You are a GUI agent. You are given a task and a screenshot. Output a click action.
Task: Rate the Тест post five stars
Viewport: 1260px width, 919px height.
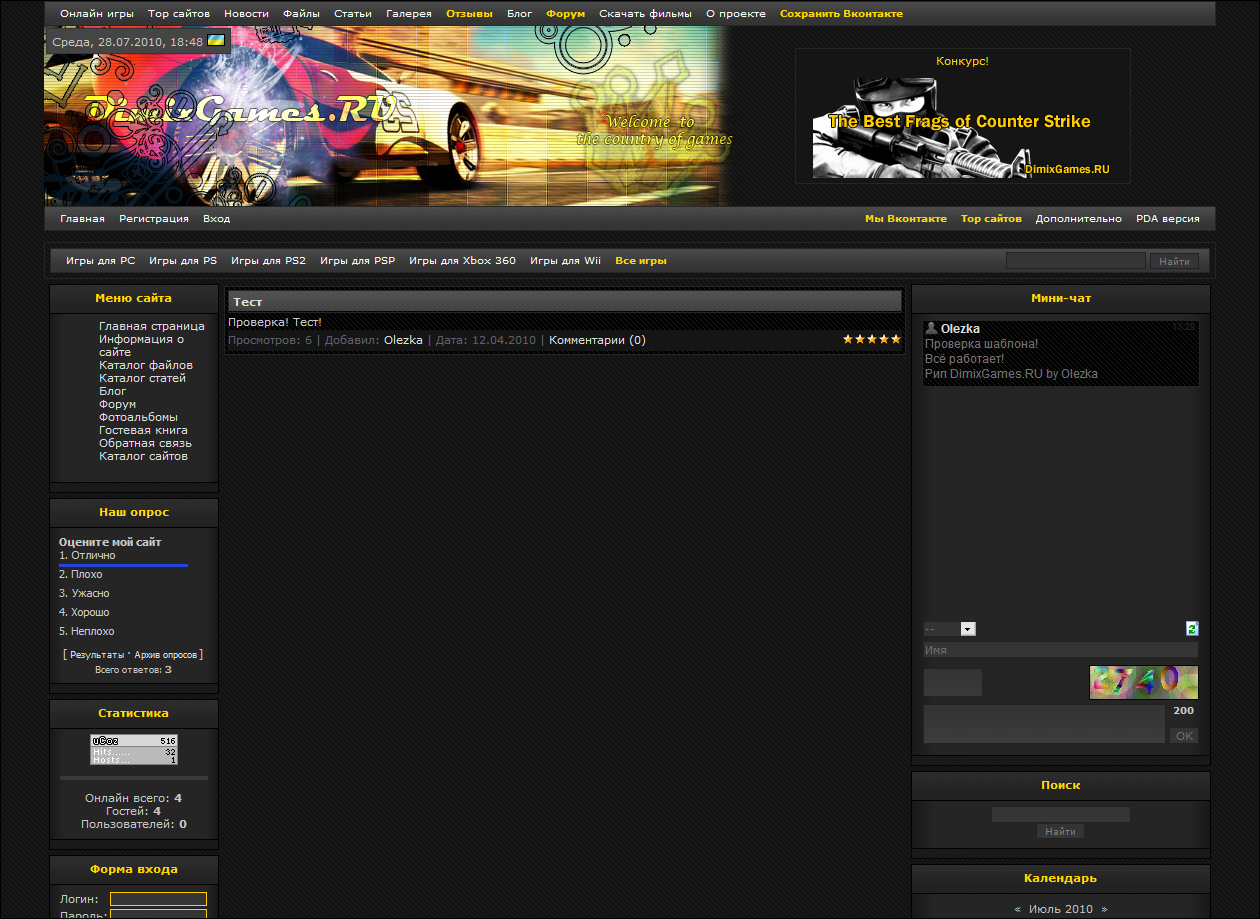coord(895,340)
